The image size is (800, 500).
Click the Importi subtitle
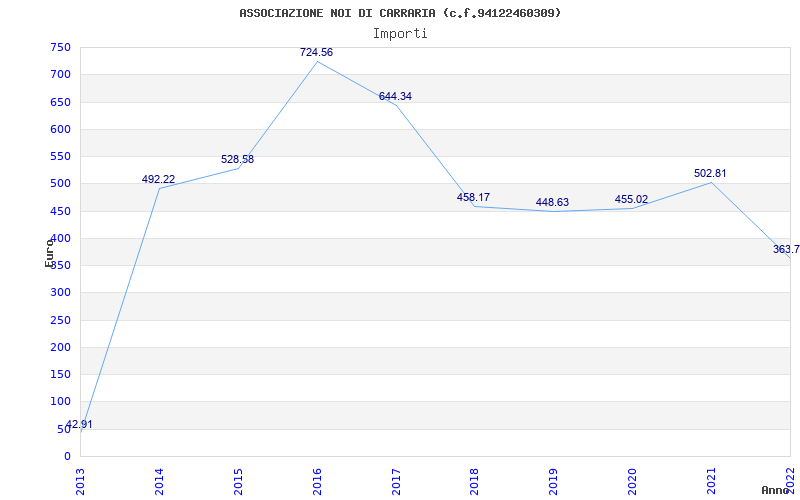pos(400,34)
